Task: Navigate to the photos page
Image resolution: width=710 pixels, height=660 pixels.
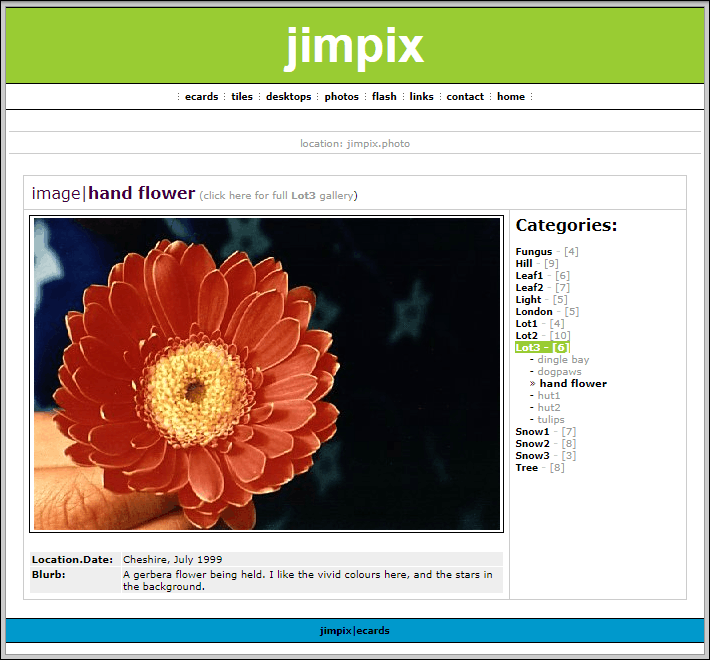Action: click(x=341, y=97)
